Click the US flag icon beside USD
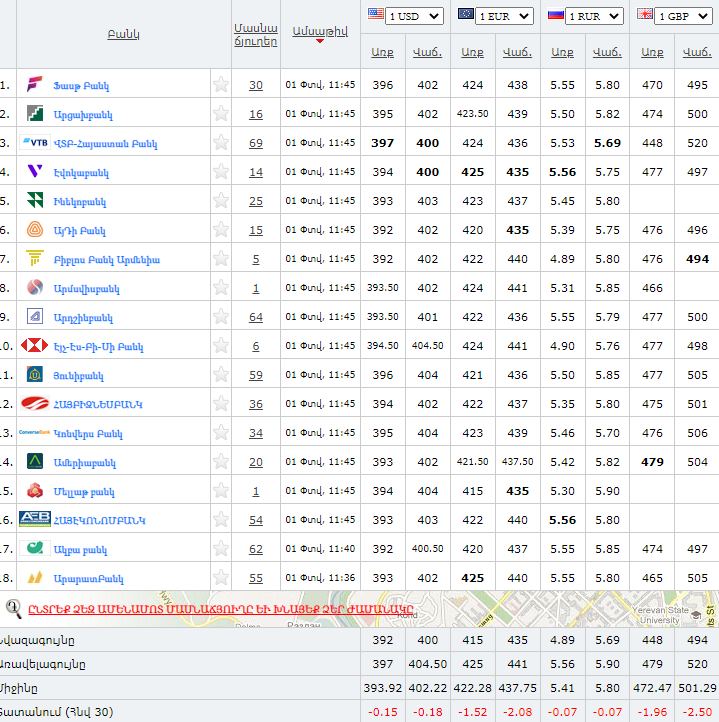Image resolution: width=719 pixels, height=722 pixels. tap(376, 14)
